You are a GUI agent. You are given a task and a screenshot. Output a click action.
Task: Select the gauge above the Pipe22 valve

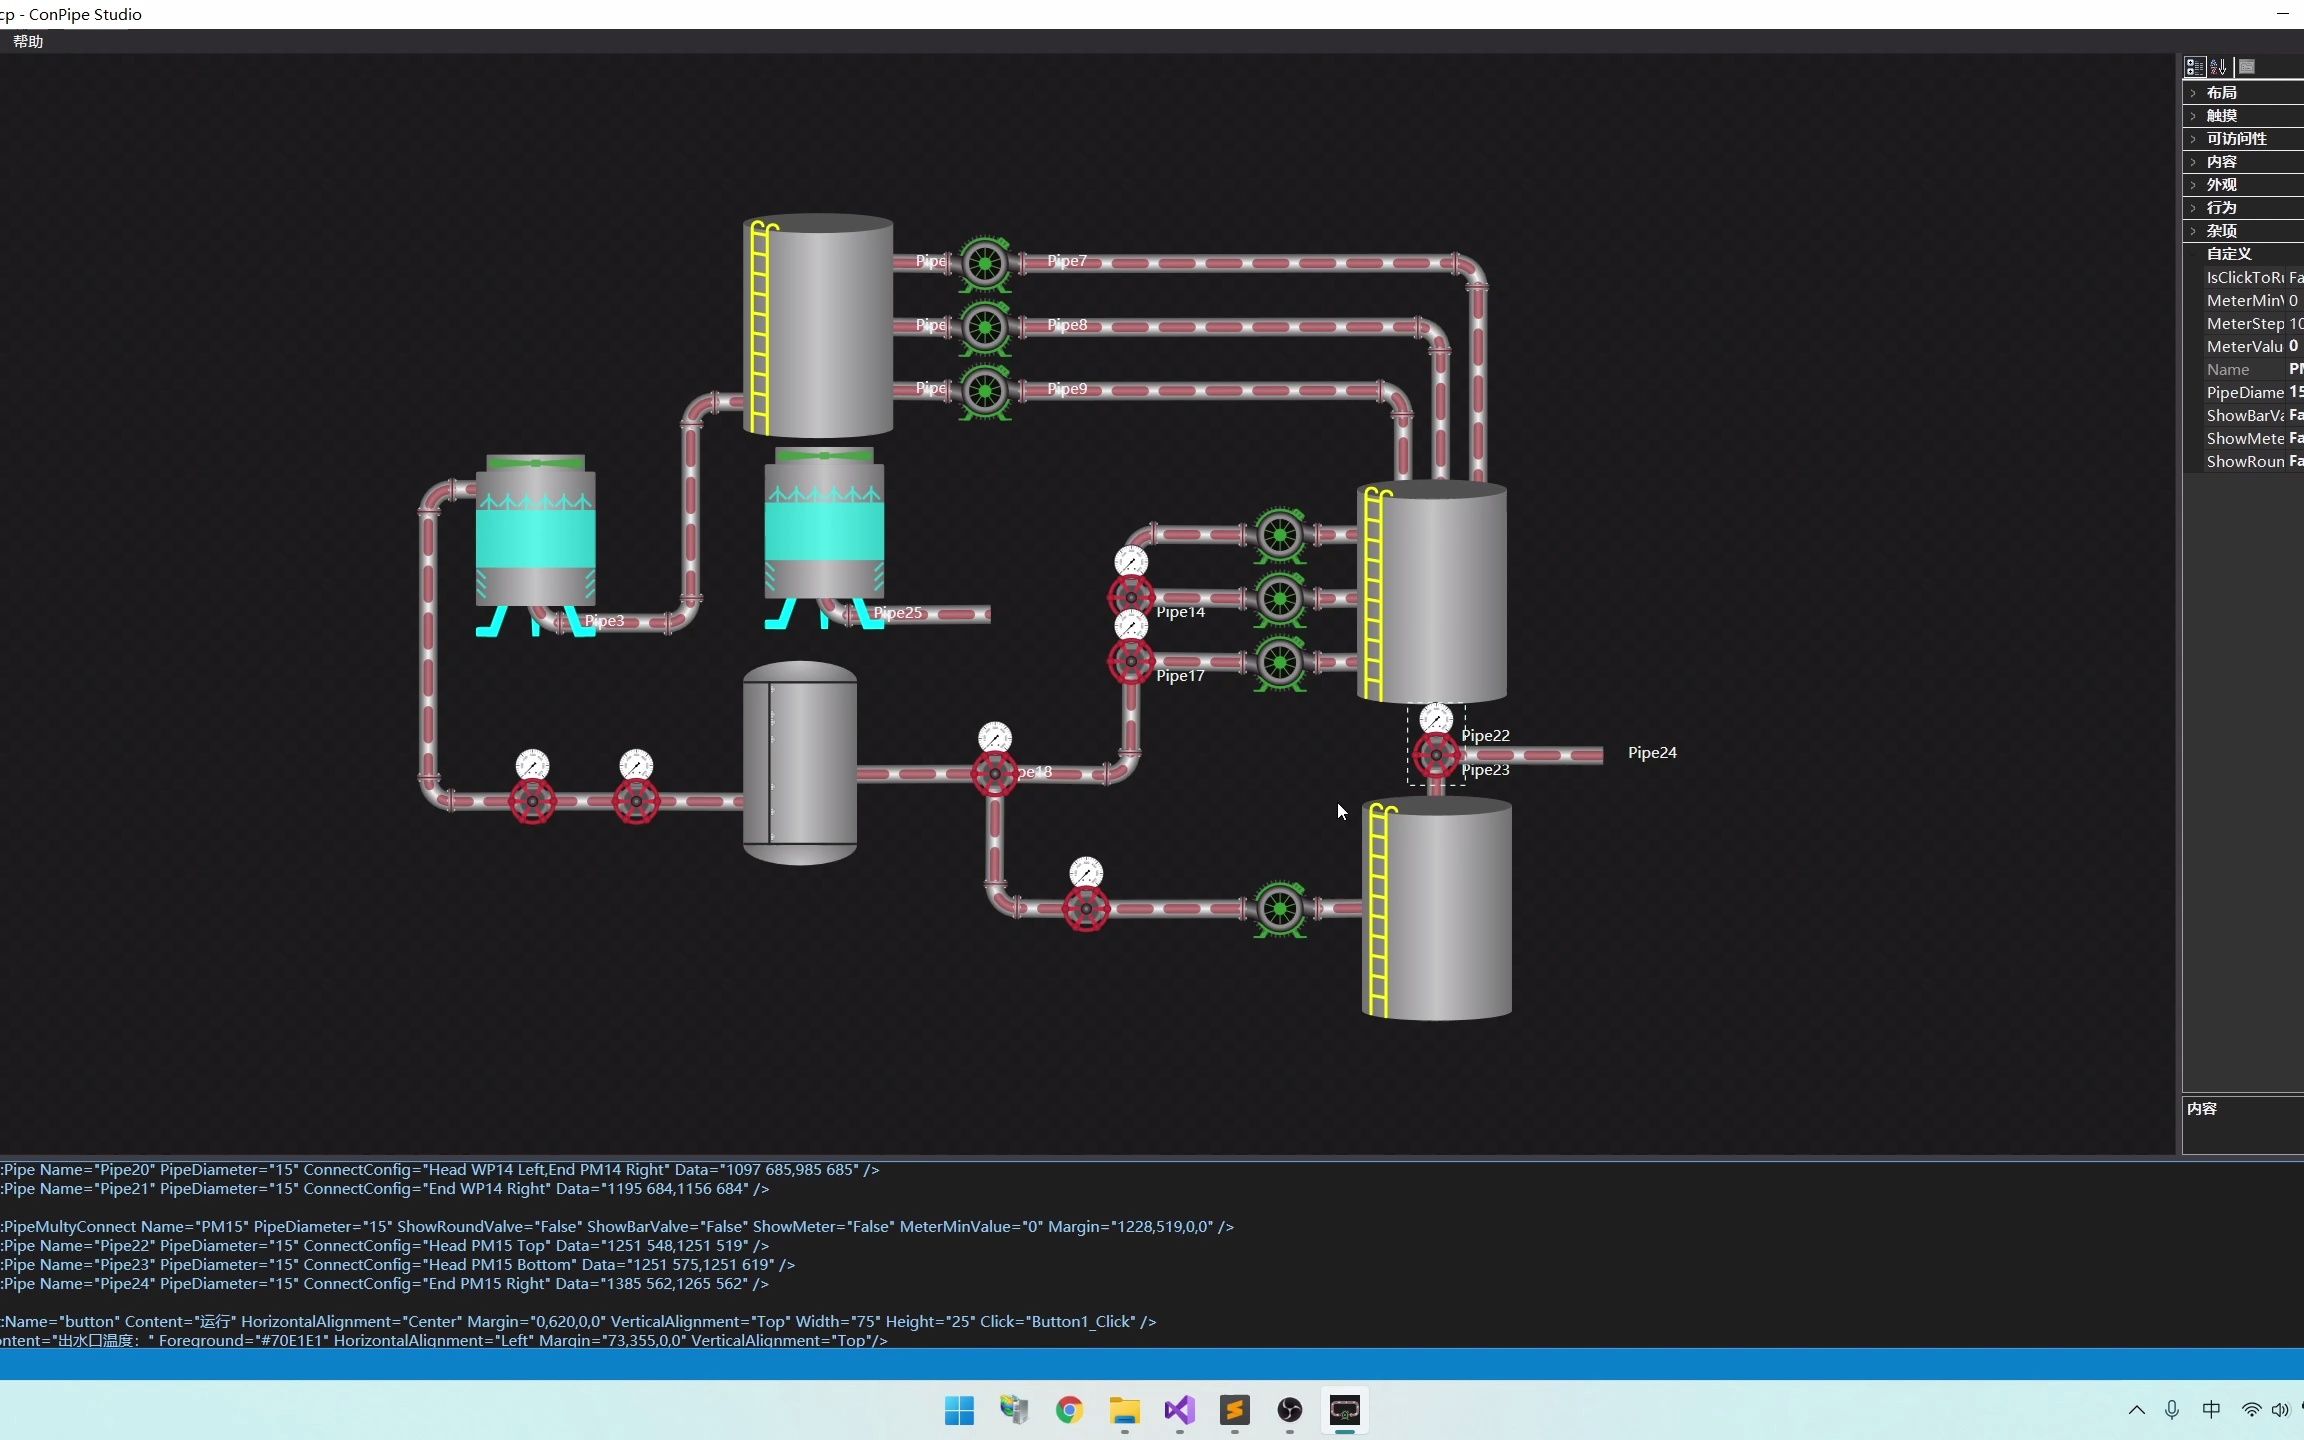coord(1436,718)
